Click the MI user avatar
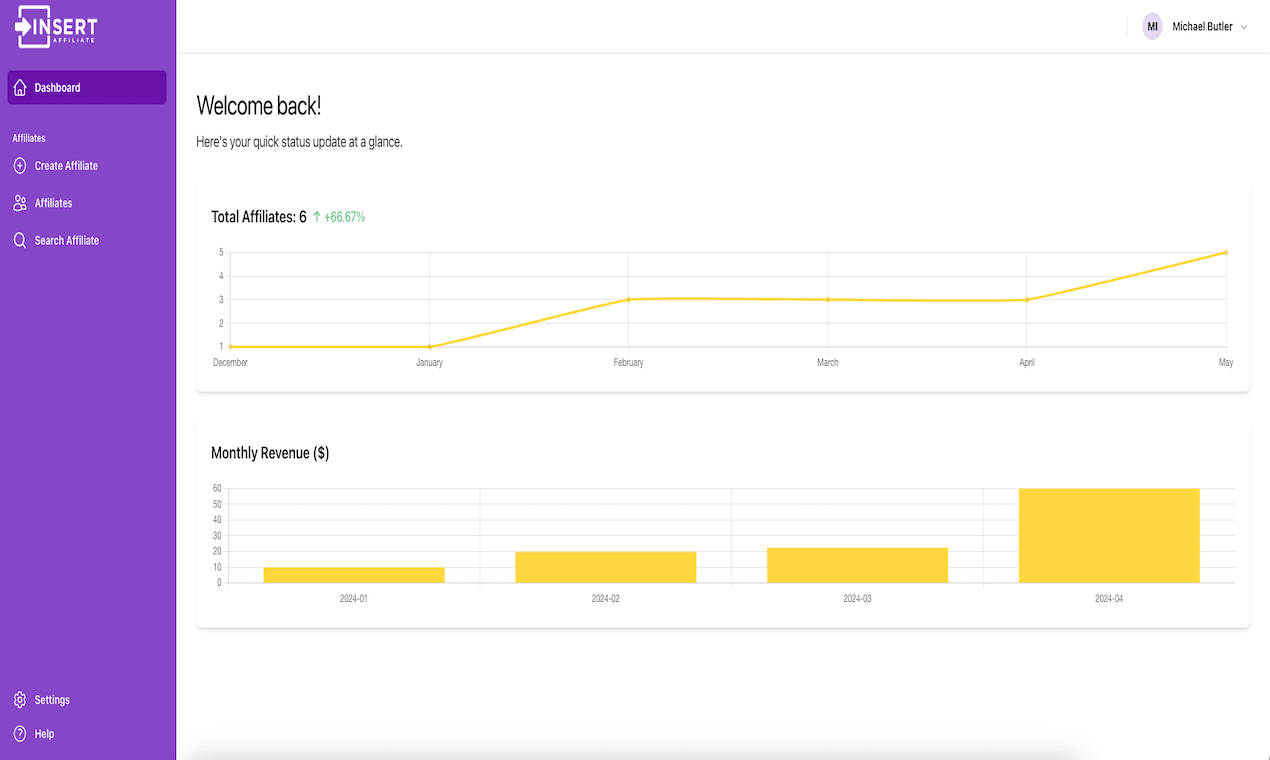Image resolution: width=1270 pixels, height=760 pixels. (x=1152, y=27)
